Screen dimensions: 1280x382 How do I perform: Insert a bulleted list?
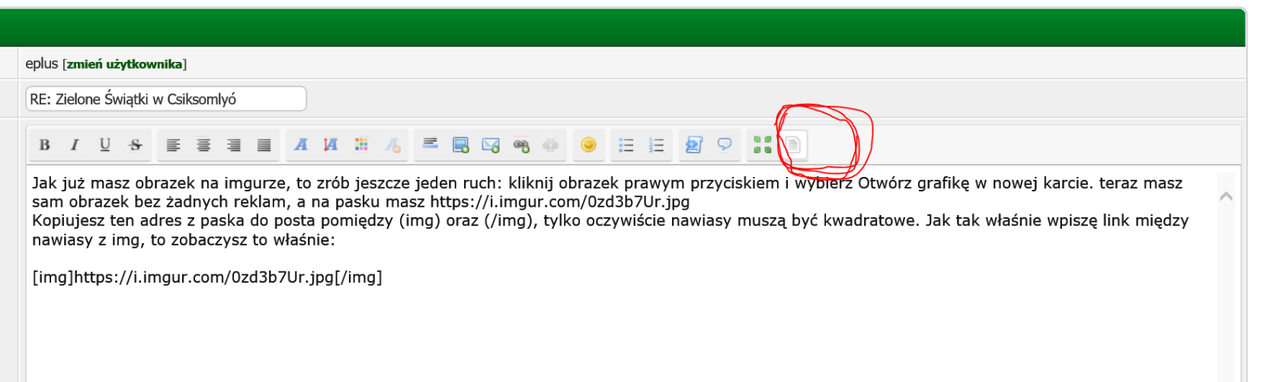(626, 145)
